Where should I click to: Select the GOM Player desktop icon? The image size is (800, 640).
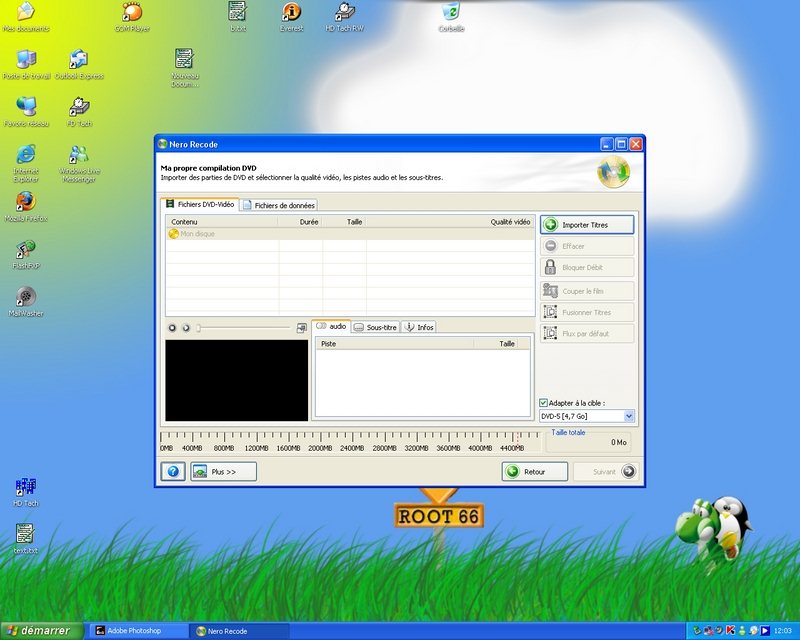click(x=132, y=17)
